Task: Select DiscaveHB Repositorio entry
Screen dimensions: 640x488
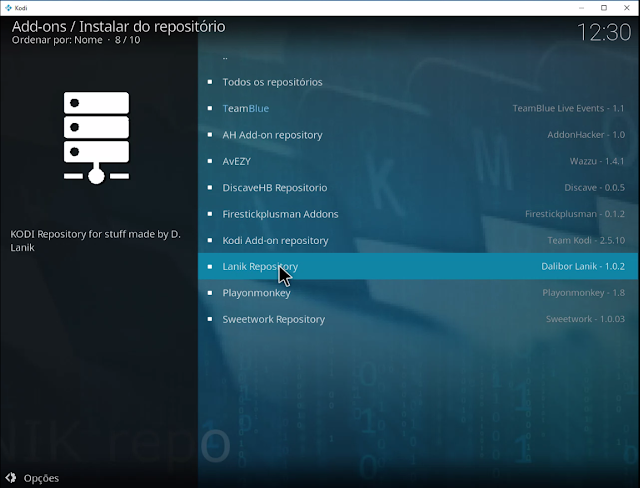Action: pyautogui.click(x=418, y=188)
